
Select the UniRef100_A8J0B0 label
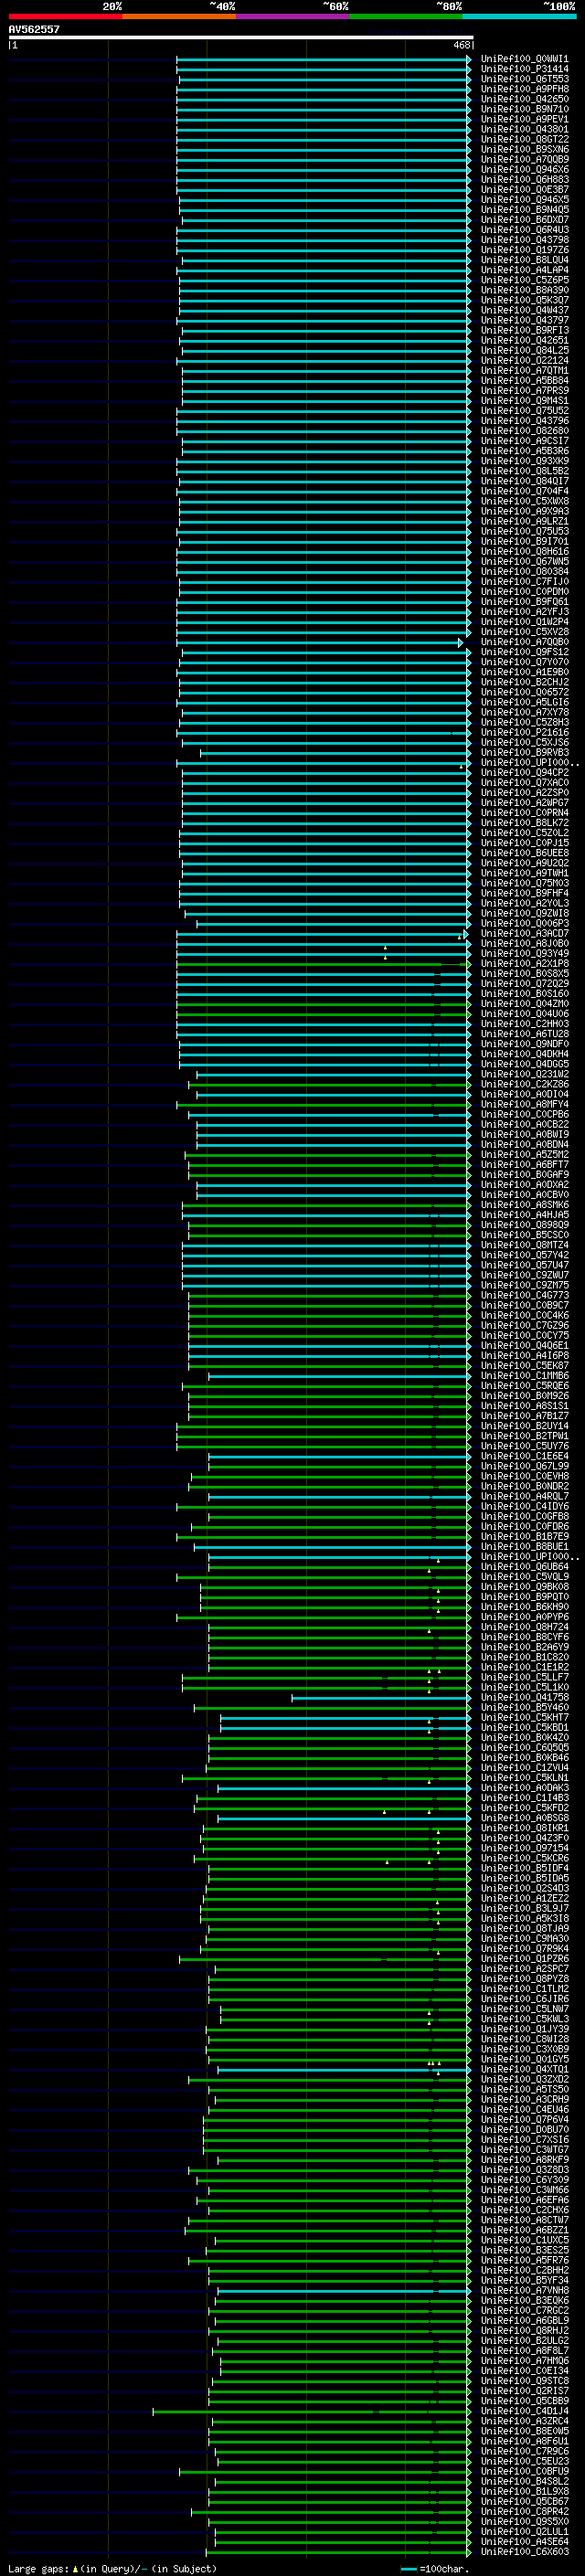[x=525, y=943]
